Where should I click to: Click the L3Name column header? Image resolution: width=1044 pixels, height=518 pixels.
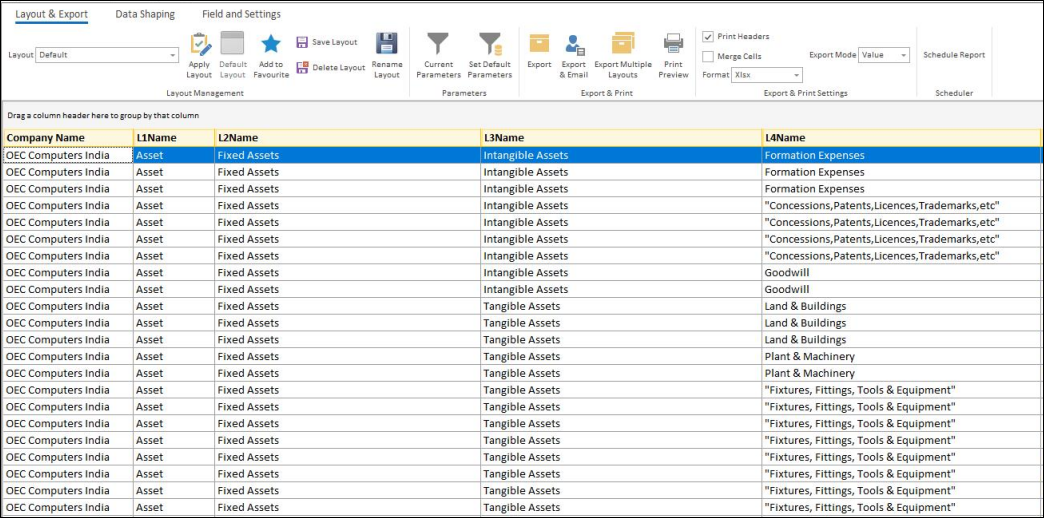click(620, 138)
